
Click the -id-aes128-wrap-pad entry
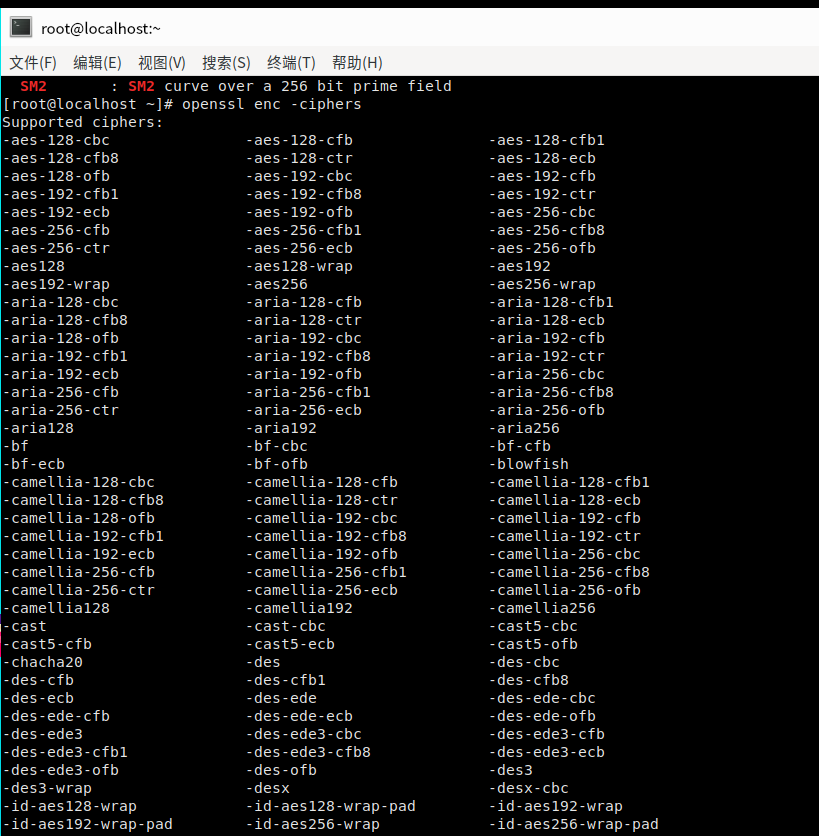(x=331, y=807)
